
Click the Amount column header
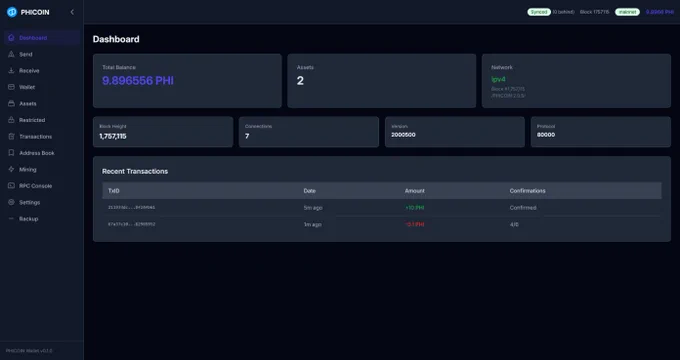(415, 191)
